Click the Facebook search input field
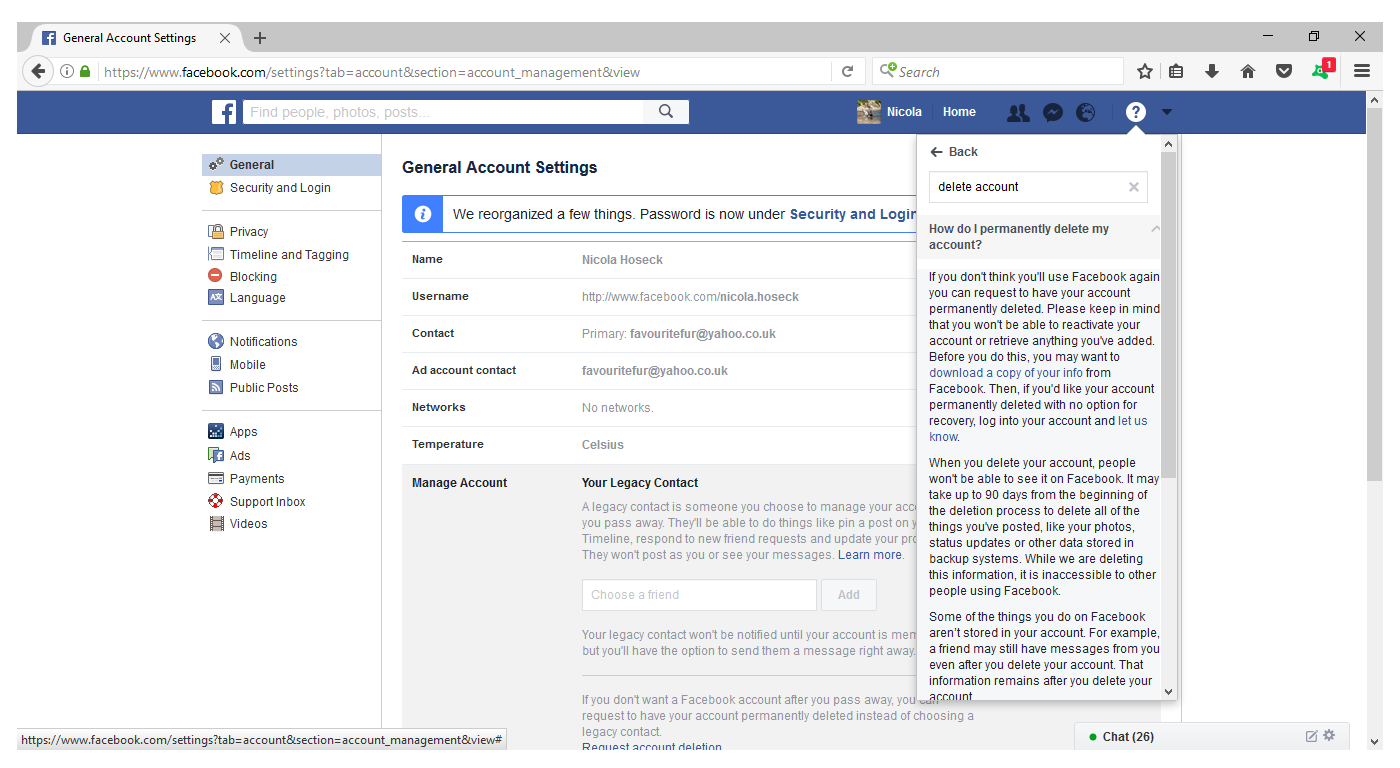 pos(443,112)
